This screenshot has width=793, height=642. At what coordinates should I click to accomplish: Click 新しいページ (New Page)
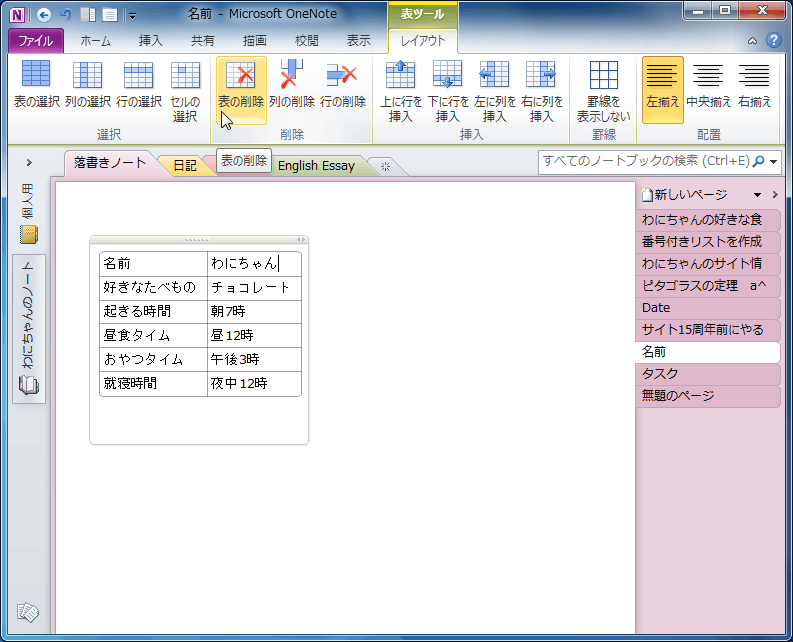pos(684,195)
